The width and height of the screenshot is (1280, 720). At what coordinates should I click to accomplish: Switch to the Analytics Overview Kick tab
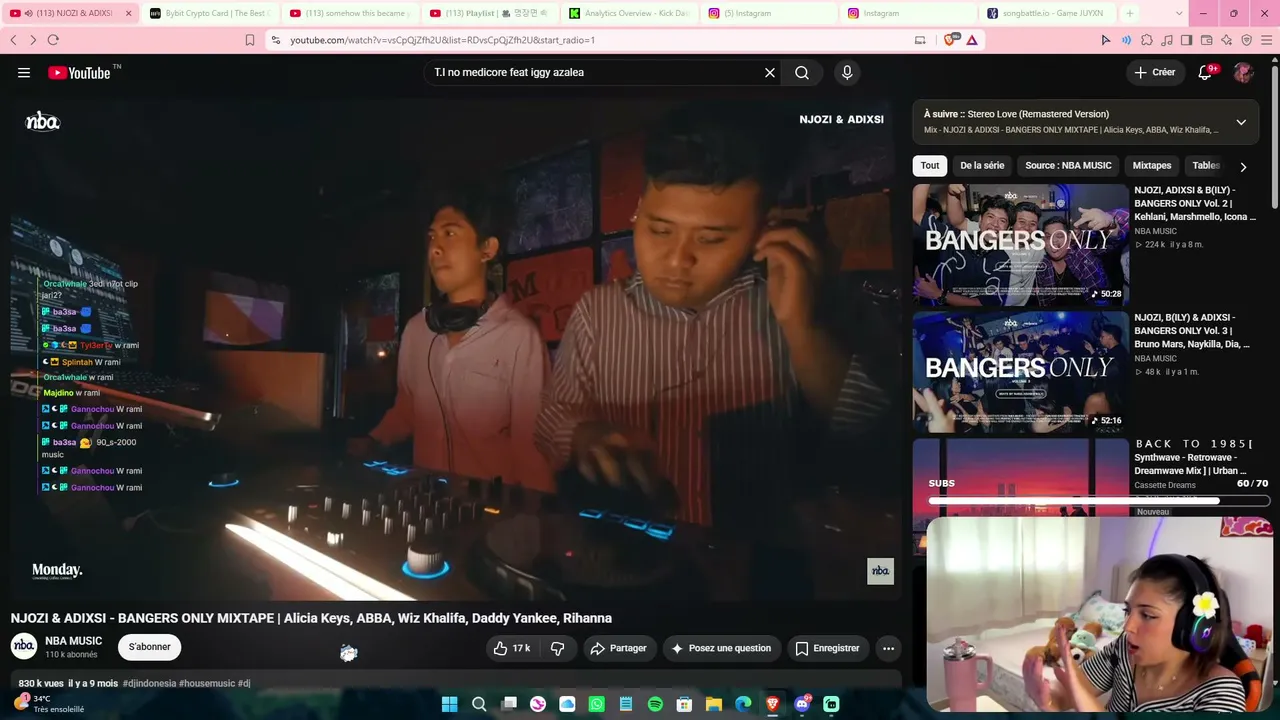pos(628,13)
